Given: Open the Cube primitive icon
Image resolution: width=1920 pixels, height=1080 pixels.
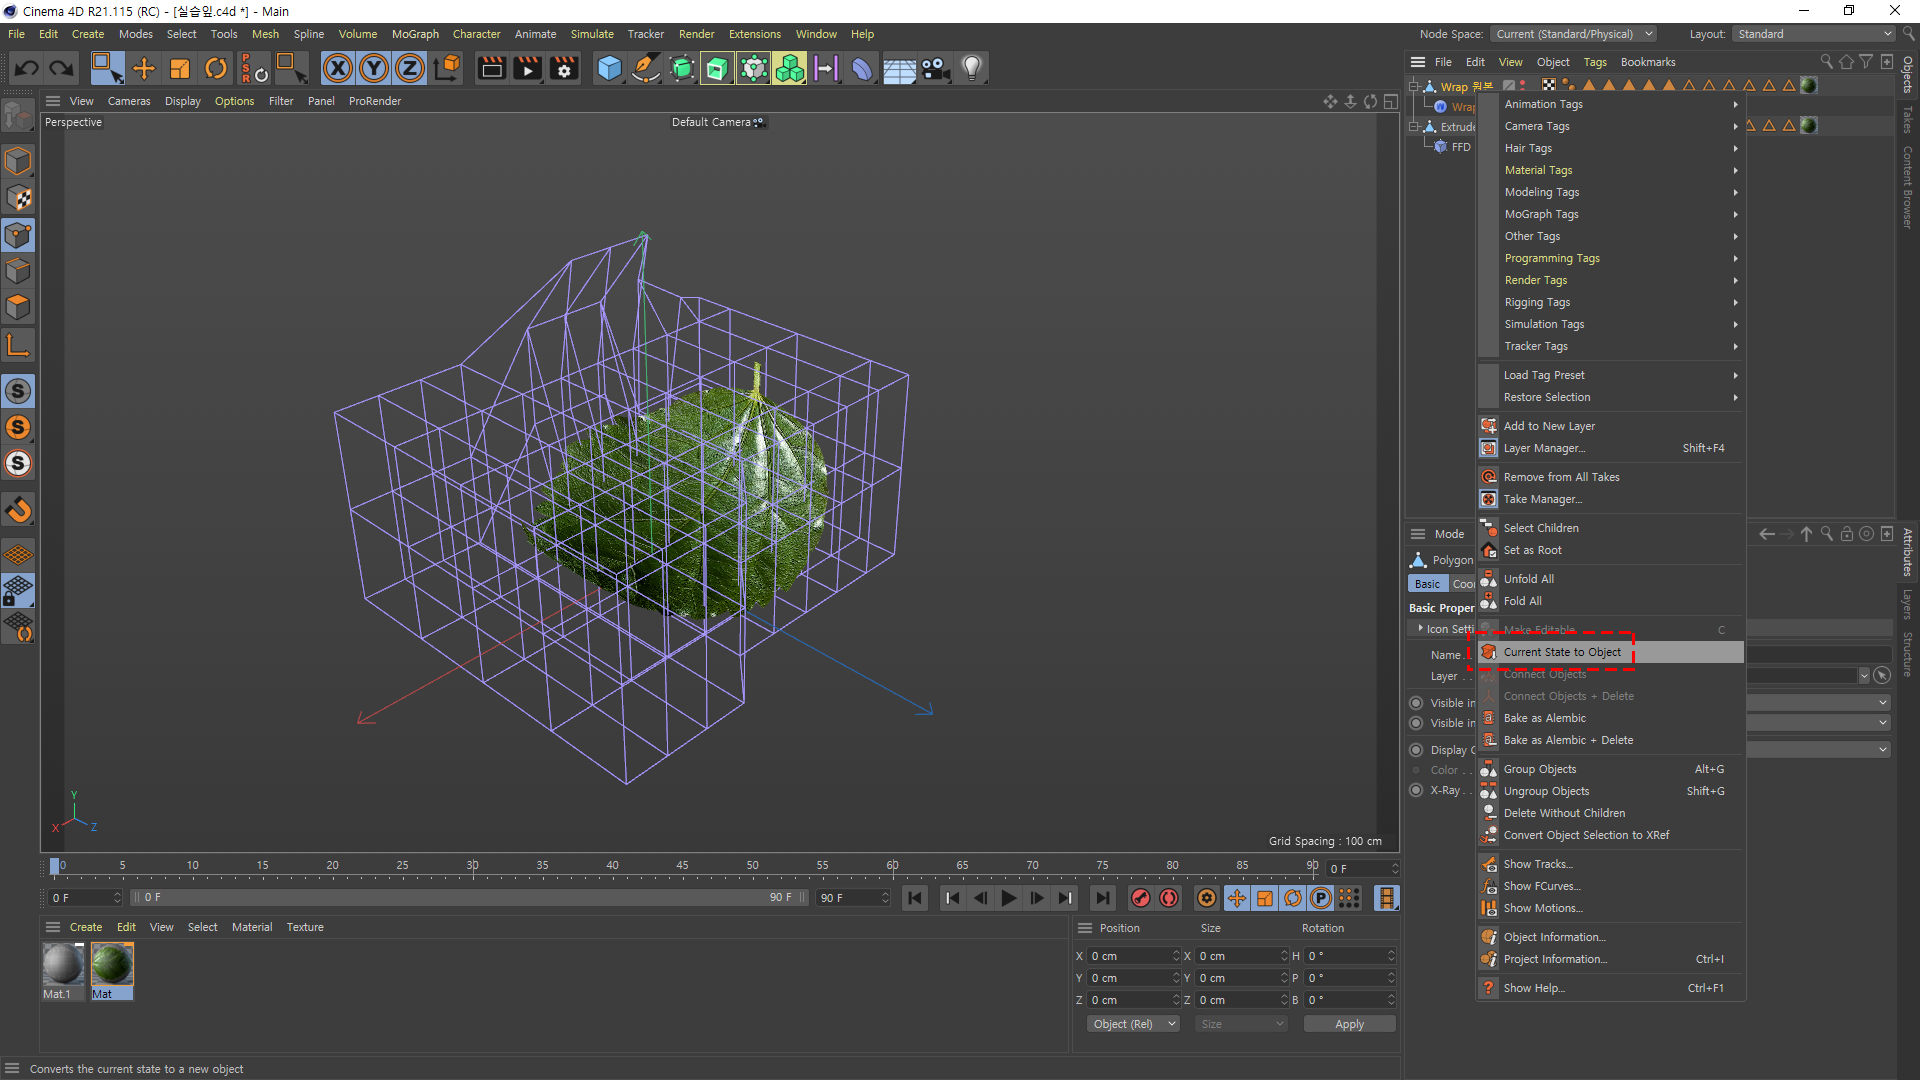Looking at the screenshot, I should pyautogui.click(x=609, y=68).
